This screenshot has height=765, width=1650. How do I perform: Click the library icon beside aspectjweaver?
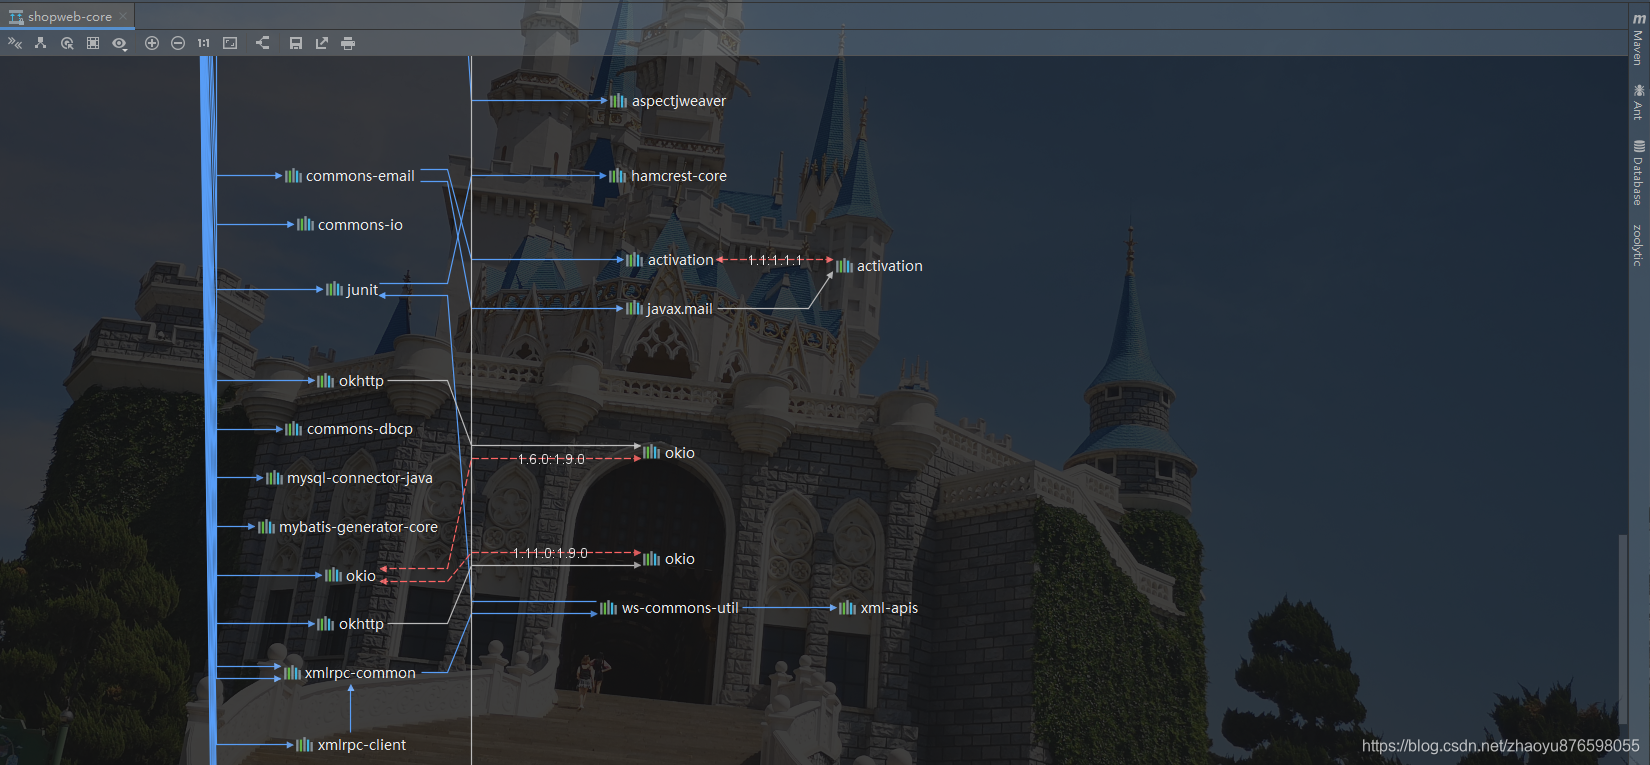[618, 101]
